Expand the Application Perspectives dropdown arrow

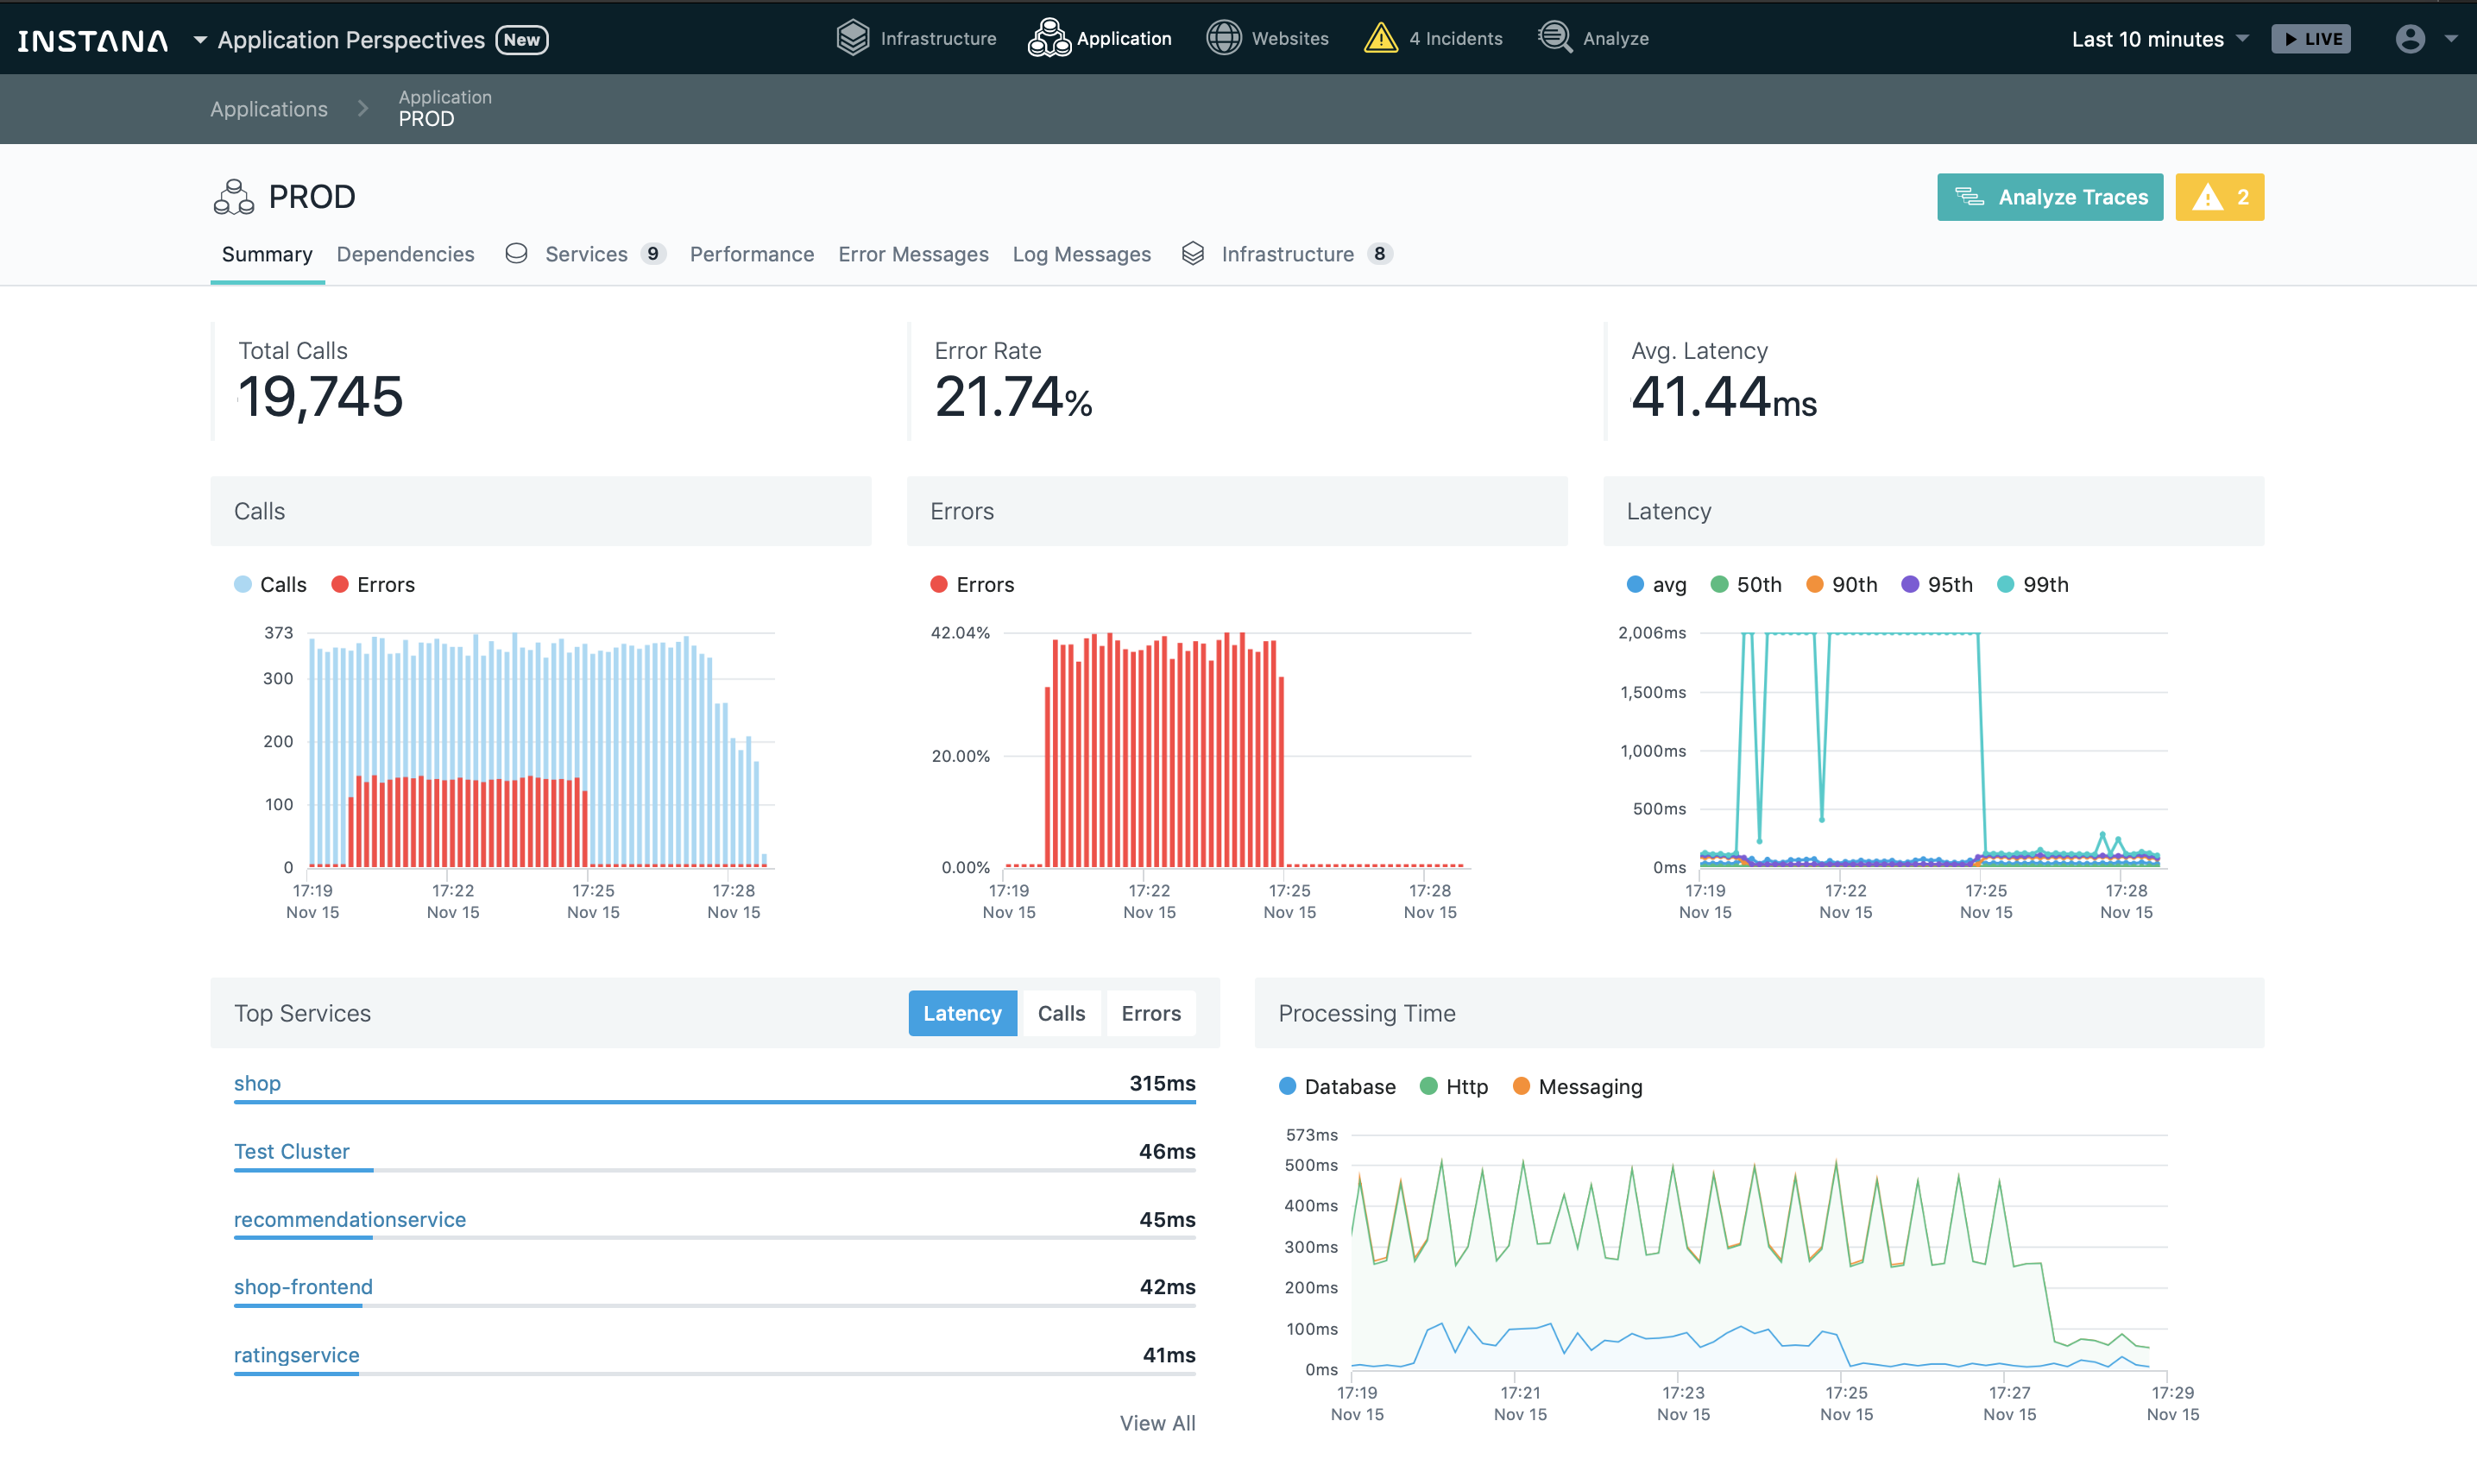pyautogui.click(x=200, y=40)
